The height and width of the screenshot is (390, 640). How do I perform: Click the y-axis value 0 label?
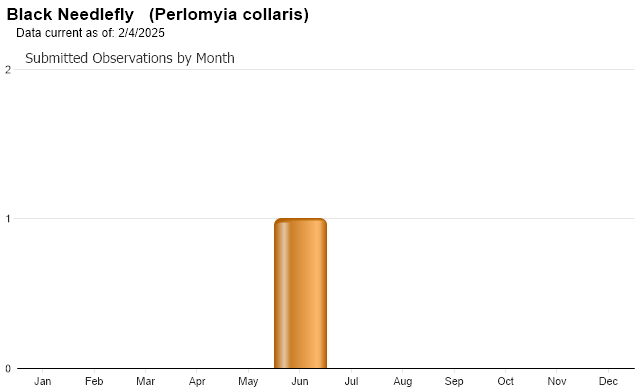[x=8, y=369]
